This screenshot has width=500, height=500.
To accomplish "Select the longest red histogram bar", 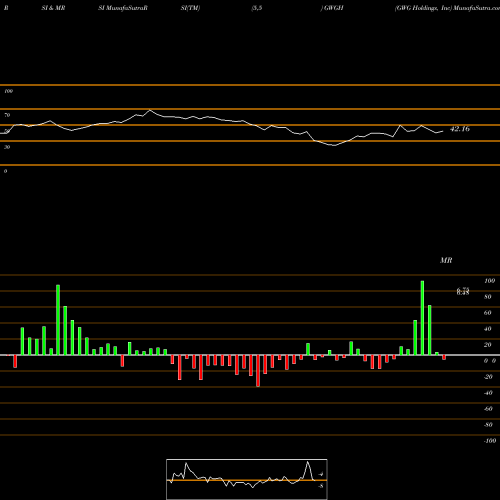I will pos(258,371).
